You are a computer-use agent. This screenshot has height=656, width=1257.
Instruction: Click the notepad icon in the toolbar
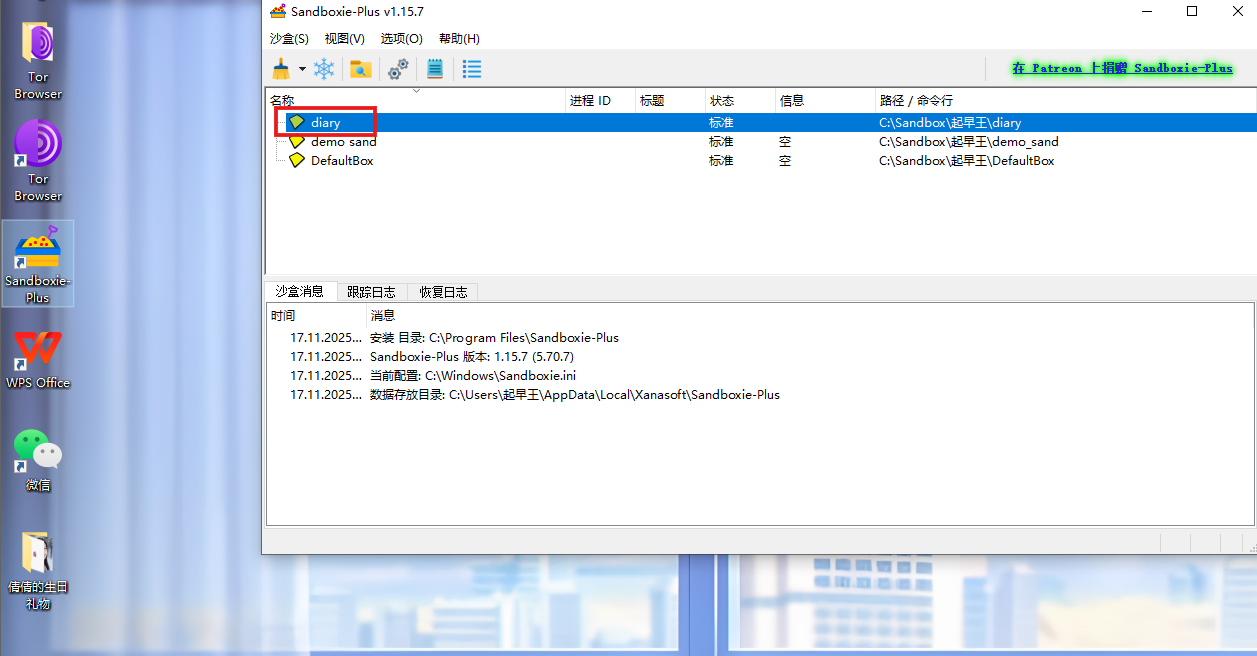(x=435, y=69)
